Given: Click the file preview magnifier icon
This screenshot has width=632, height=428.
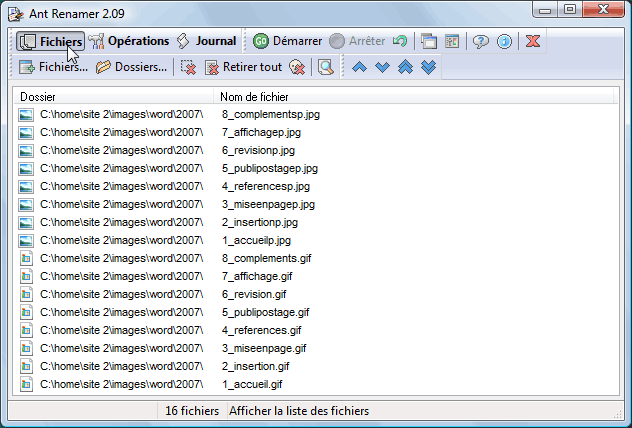Looking at the screenshot, I should pos(325,68).
